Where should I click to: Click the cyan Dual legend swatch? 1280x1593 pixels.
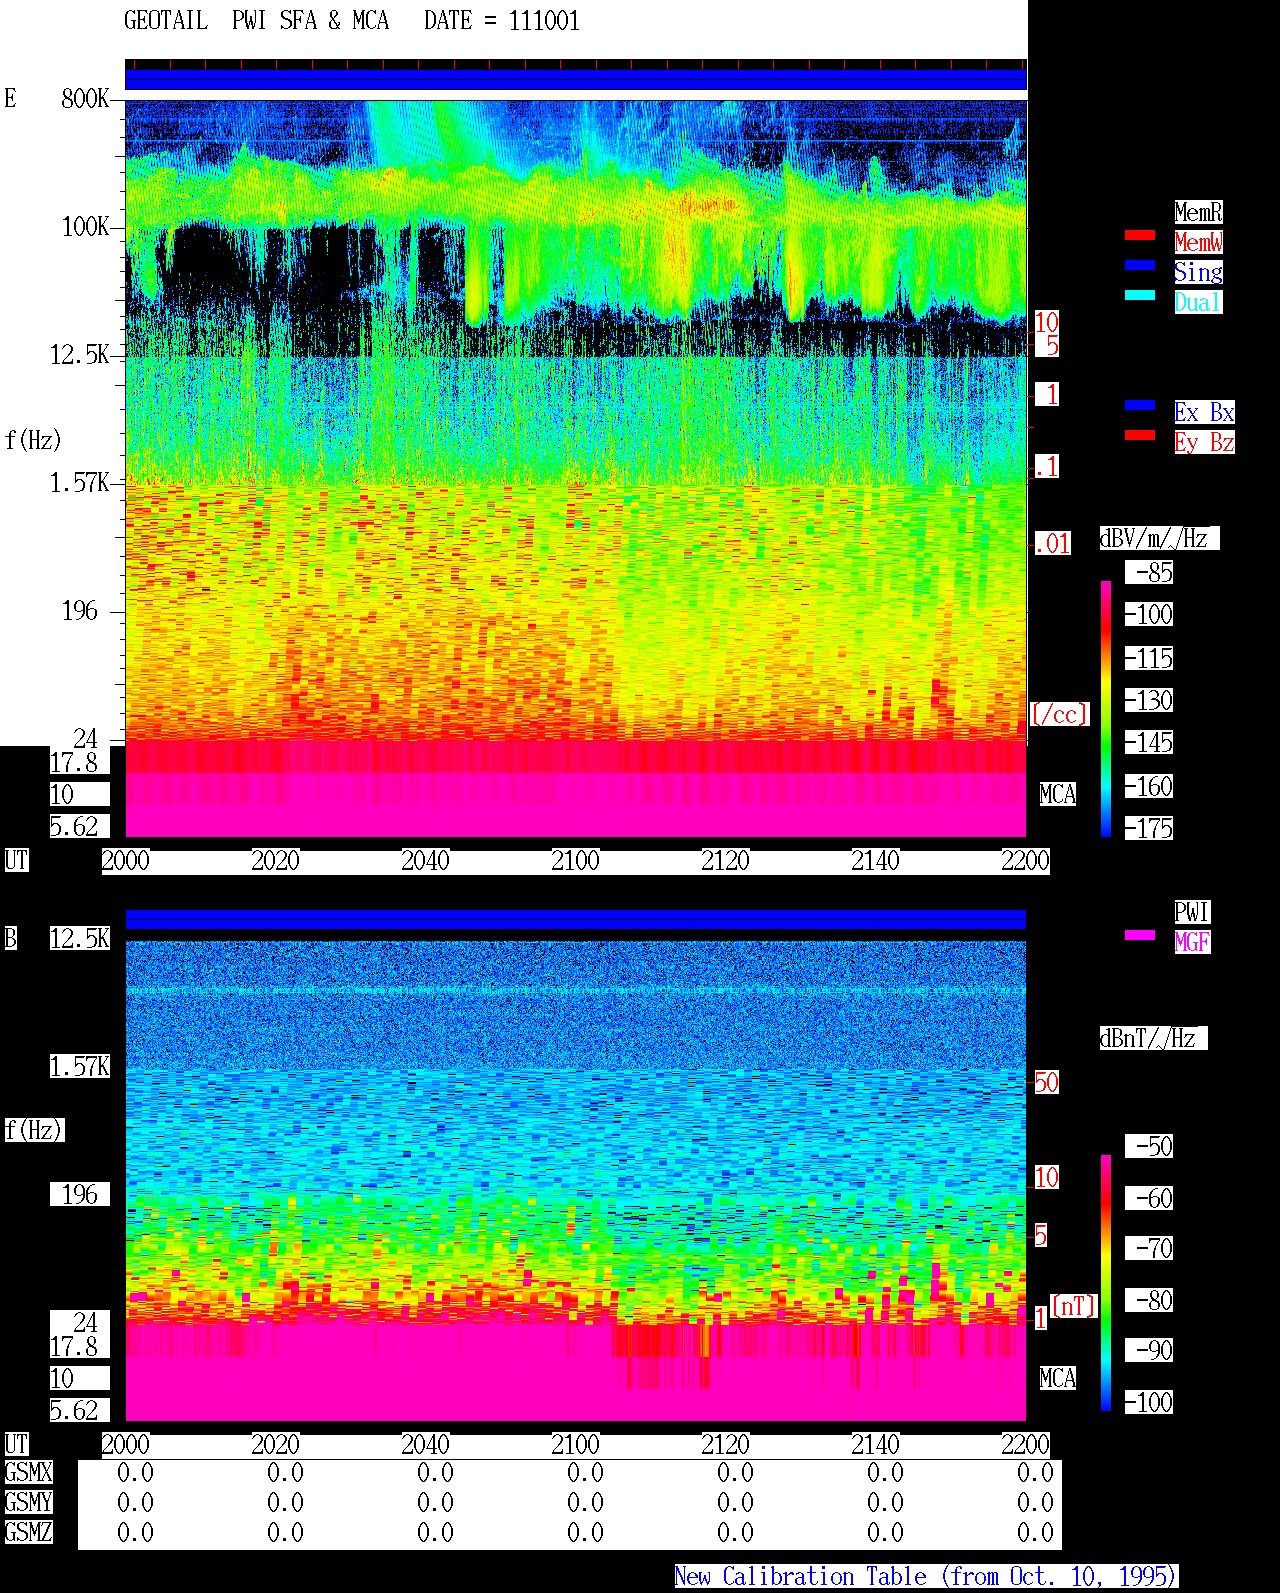click(x=1140, y=296)
